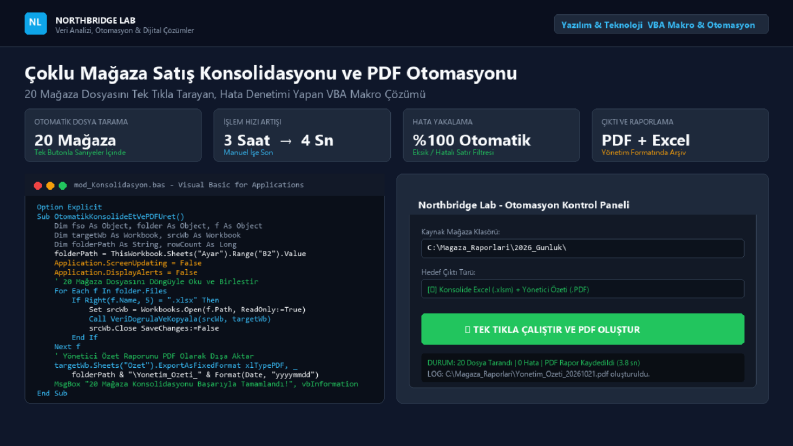Click the For Each f In folder.Files line

click(110, 291)
